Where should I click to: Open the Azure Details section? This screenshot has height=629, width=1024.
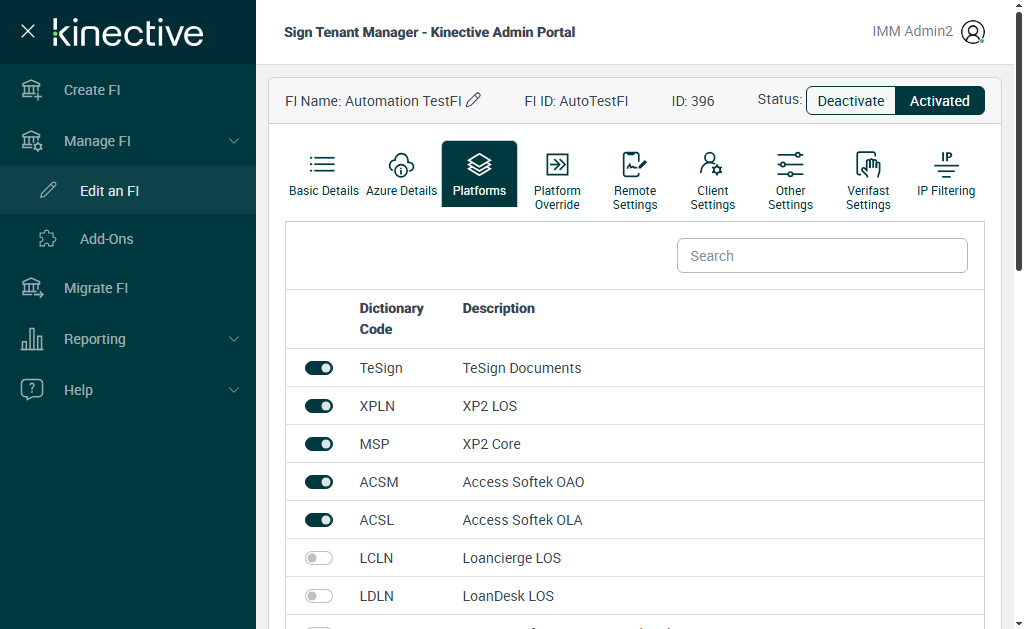(x=401, y=175)
